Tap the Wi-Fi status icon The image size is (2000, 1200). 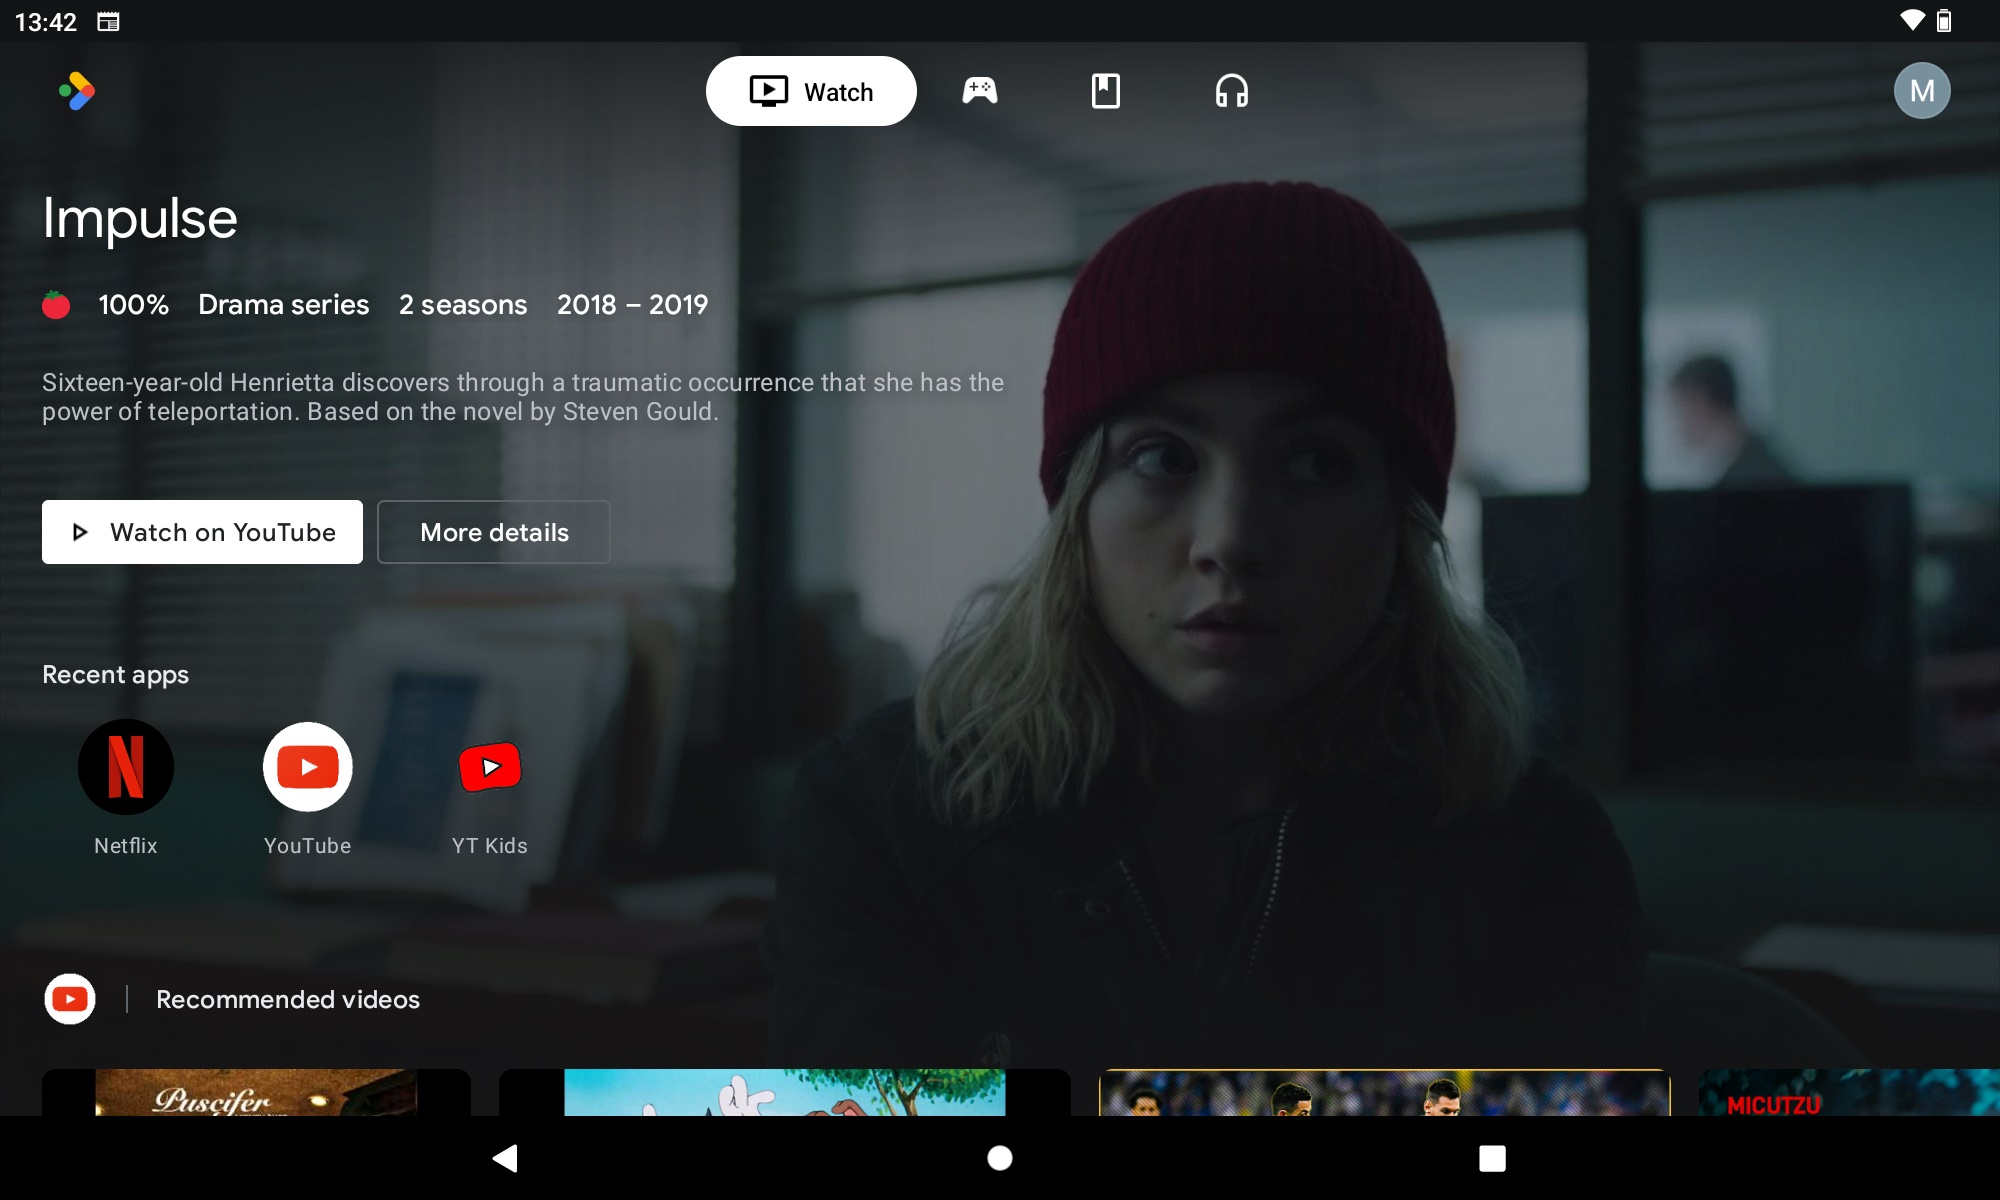pyautogui.click(x=1912, y=20)
